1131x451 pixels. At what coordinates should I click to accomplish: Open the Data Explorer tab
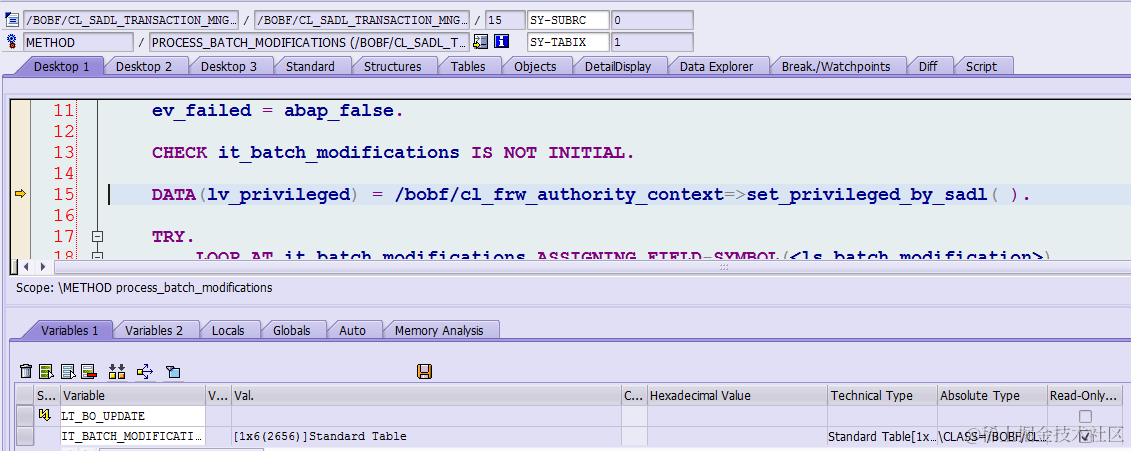click(x=716, y=66)
